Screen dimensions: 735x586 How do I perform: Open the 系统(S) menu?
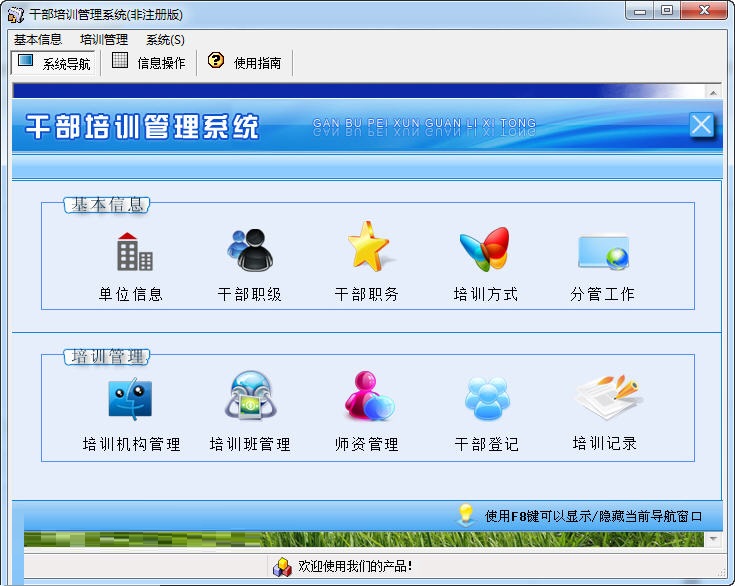click(x=165, y=40)
